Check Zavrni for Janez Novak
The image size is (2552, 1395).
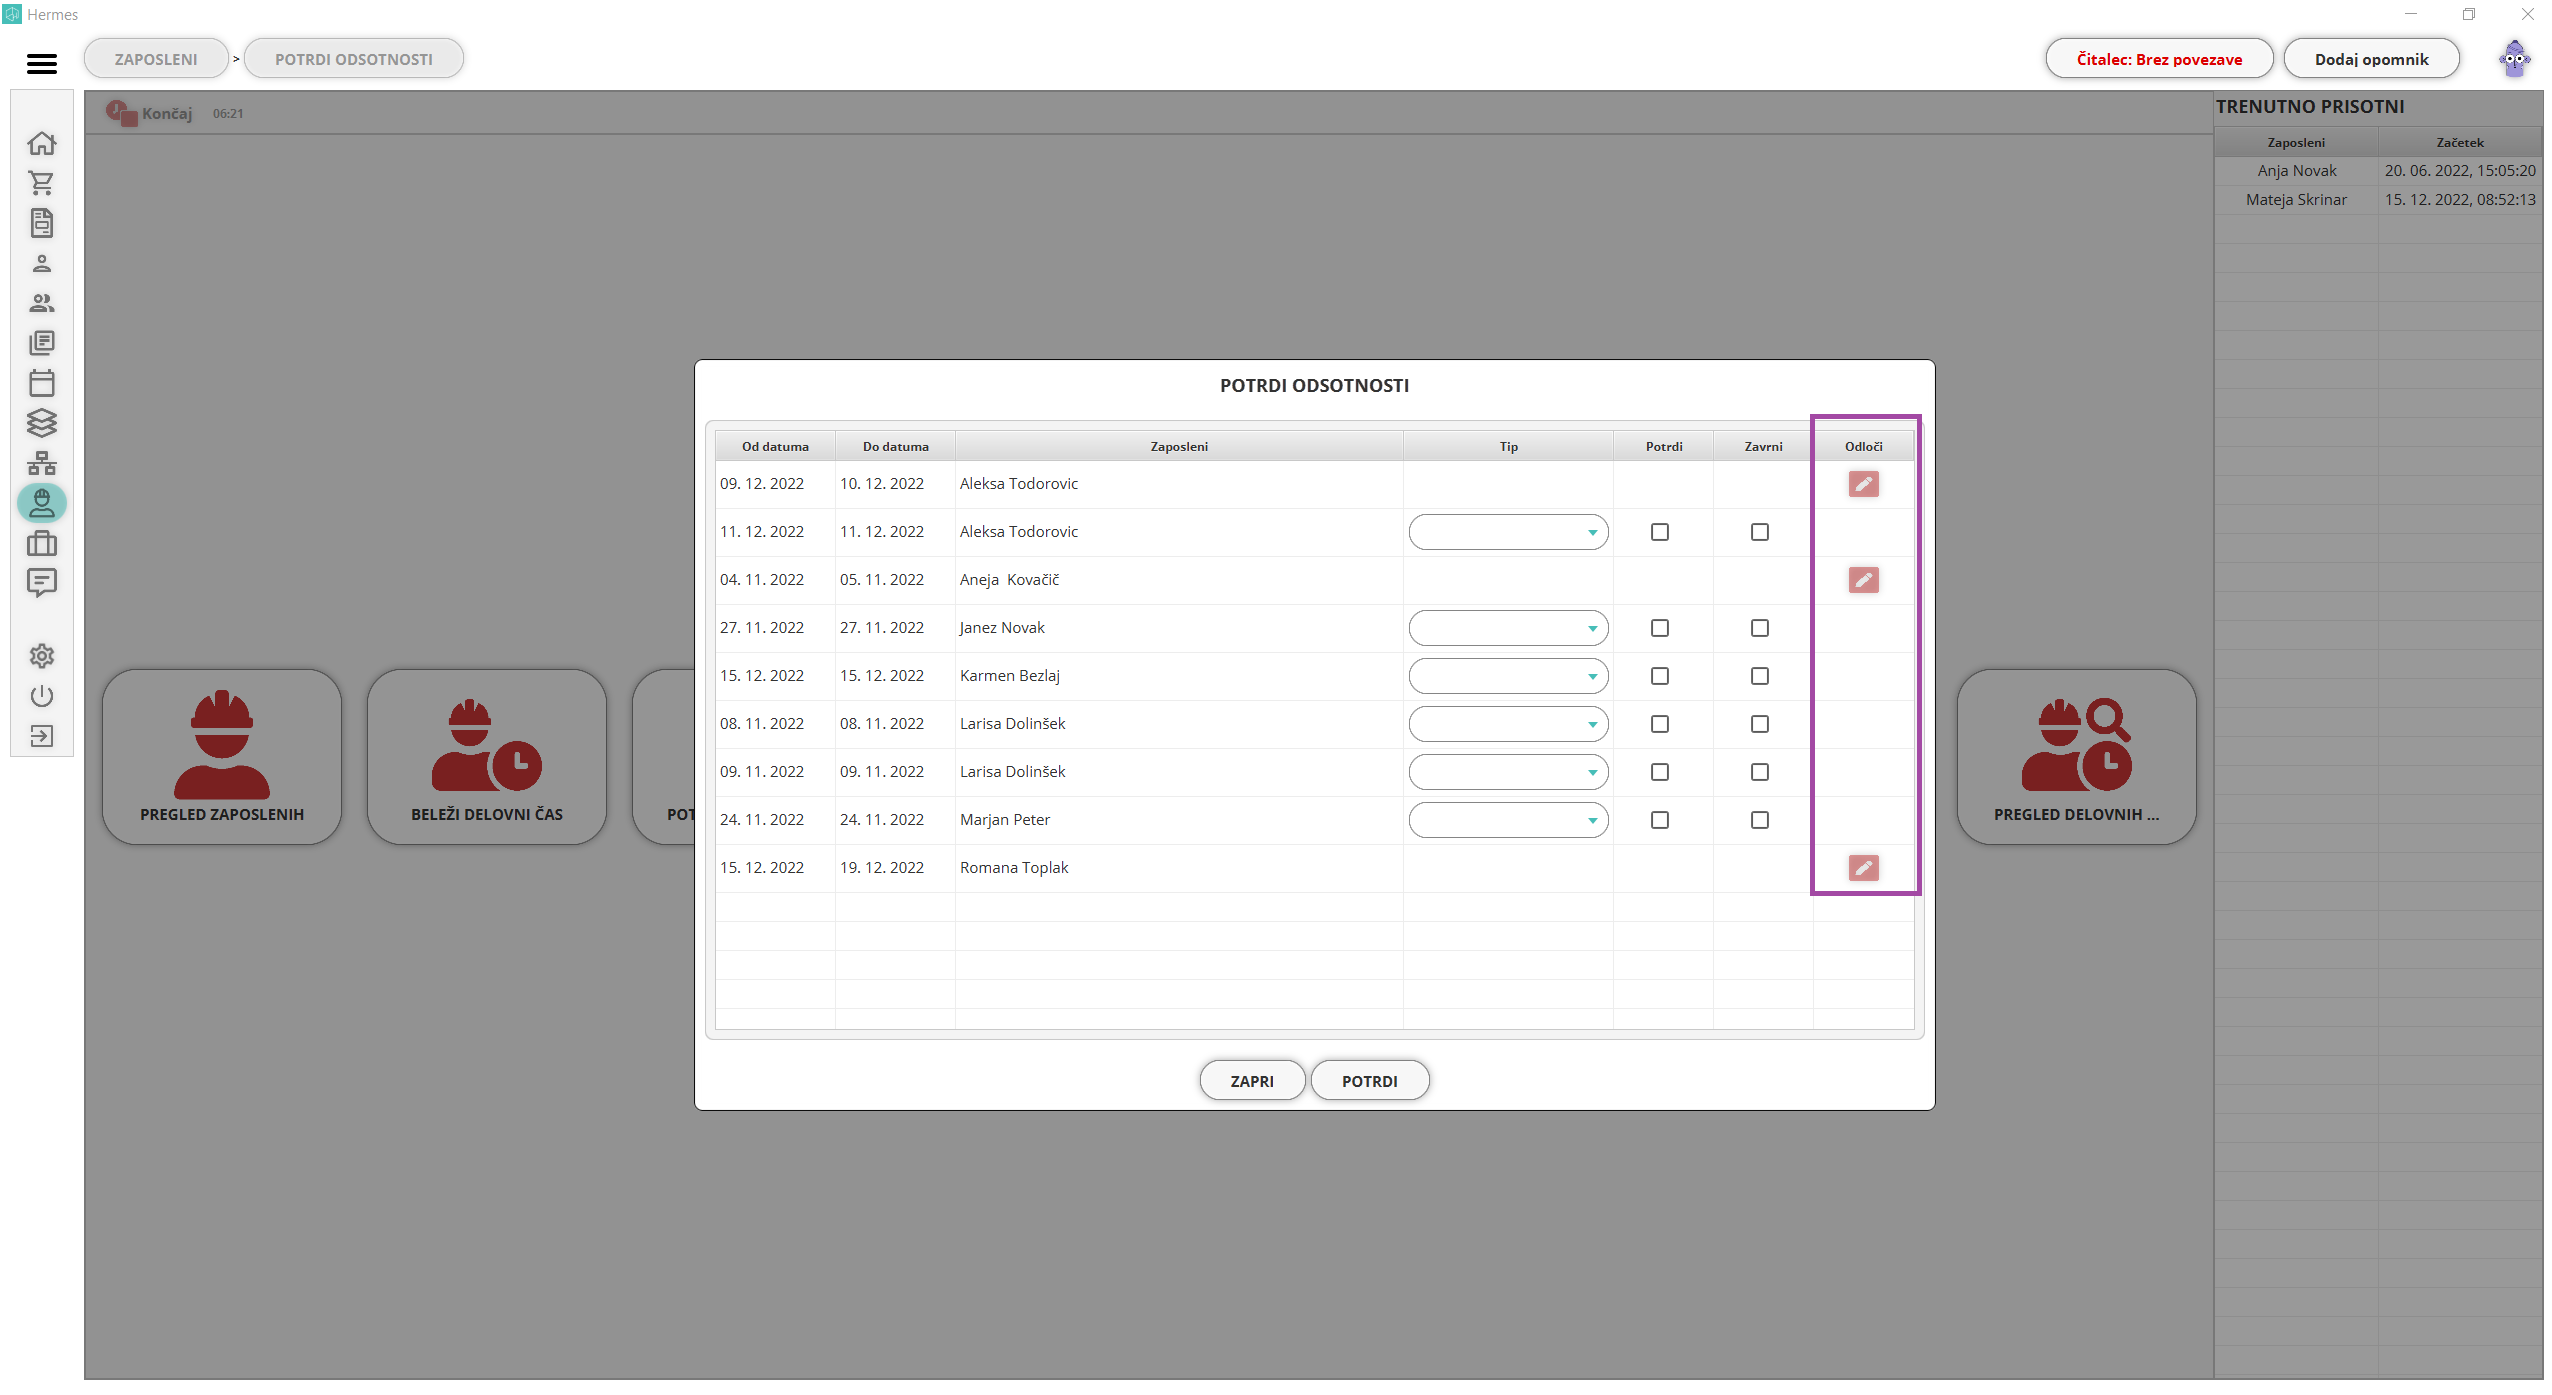1760,628
